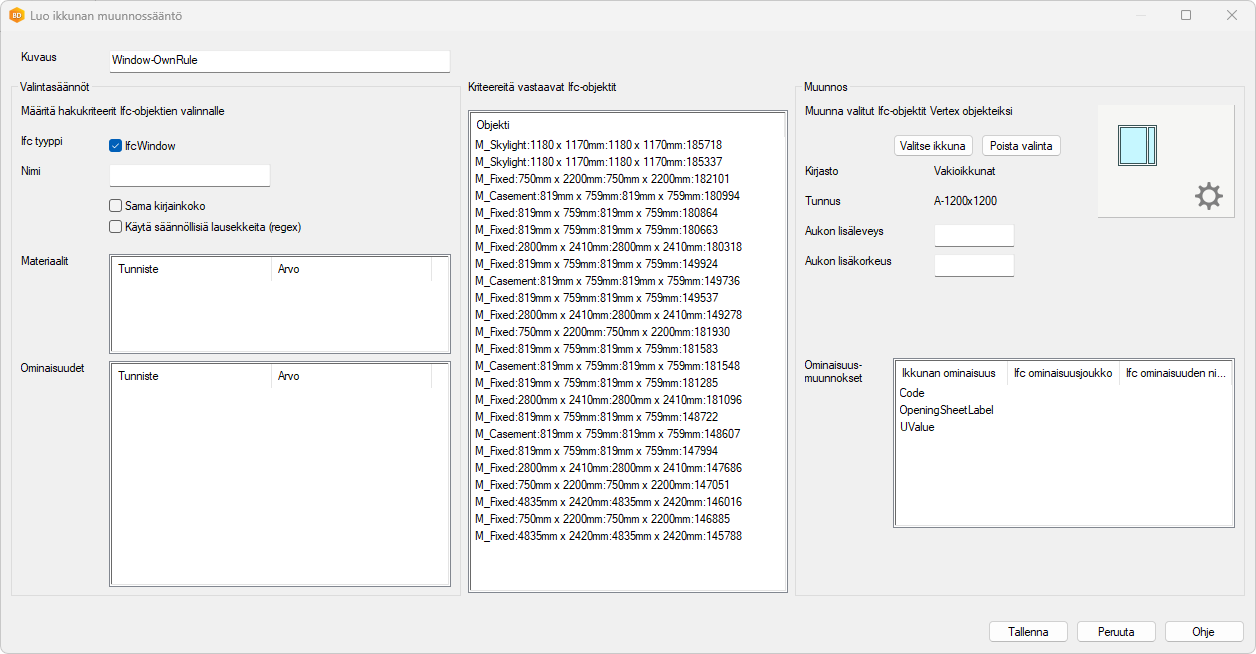Select object M_Casement ending 181548
The width and height of the screenshot is (1256, 654).
pyautogui.click(x=607, y=366)
